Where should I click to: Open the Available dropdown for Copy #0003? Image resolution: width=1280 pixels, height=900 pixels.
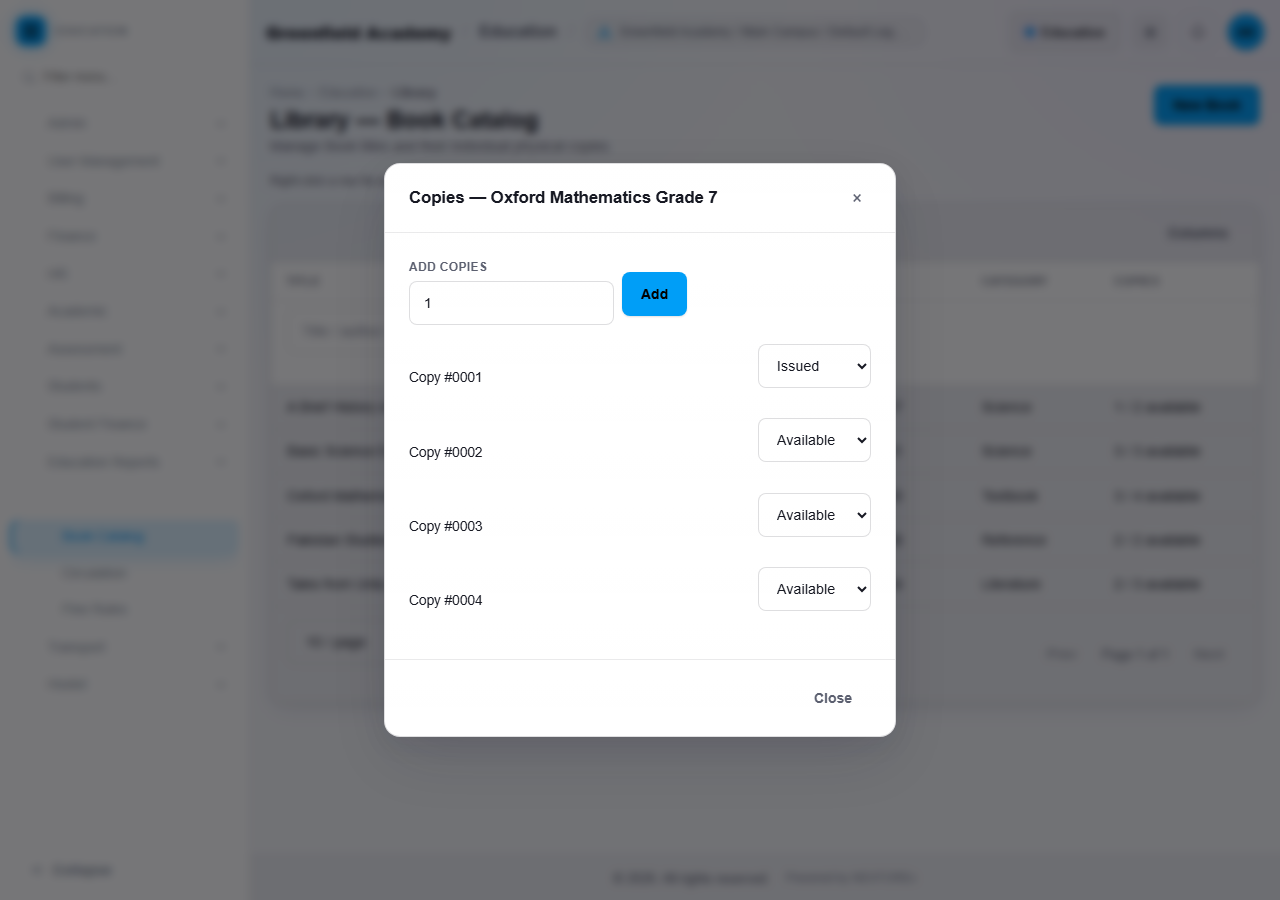click(x=814, y=515)
